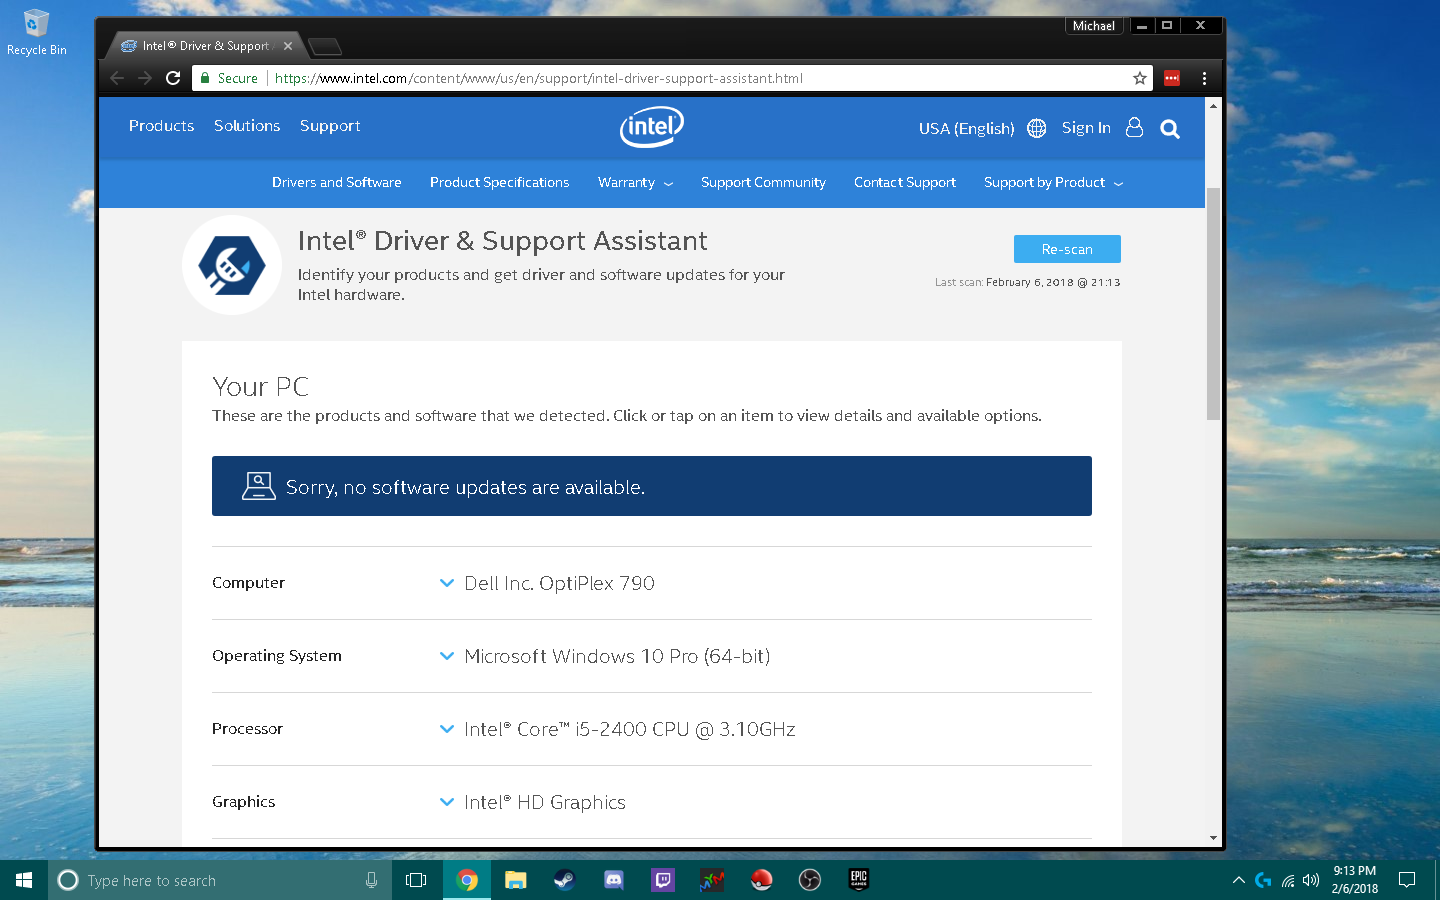Viewport: 1440px width, 900px height.
Task: Click the network icon in system tray
Action: point(1288,880)
